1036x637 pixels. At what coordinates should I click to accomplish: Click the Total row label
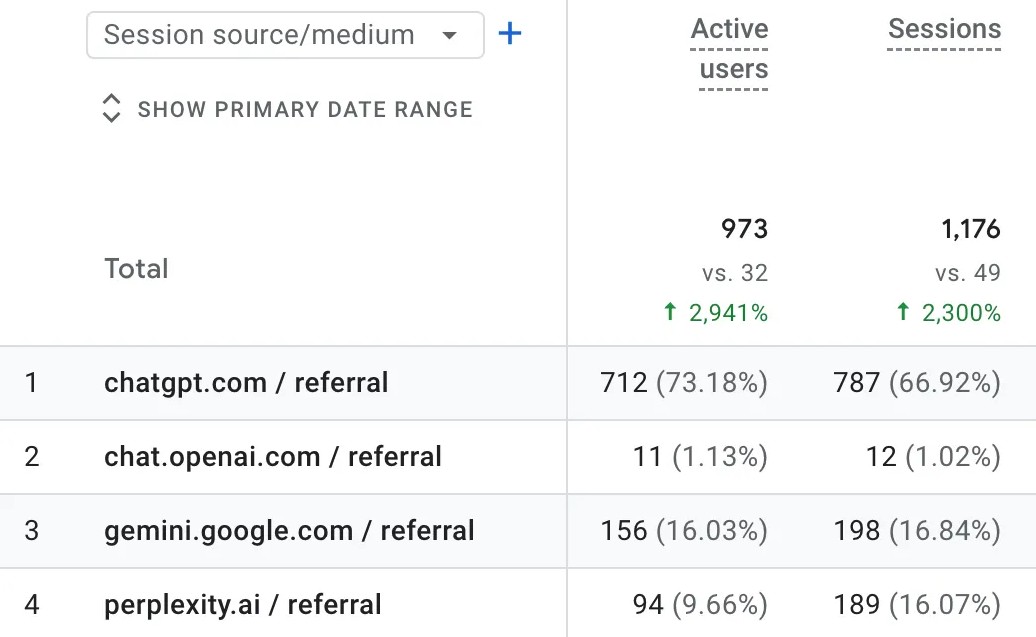point(136,268)
